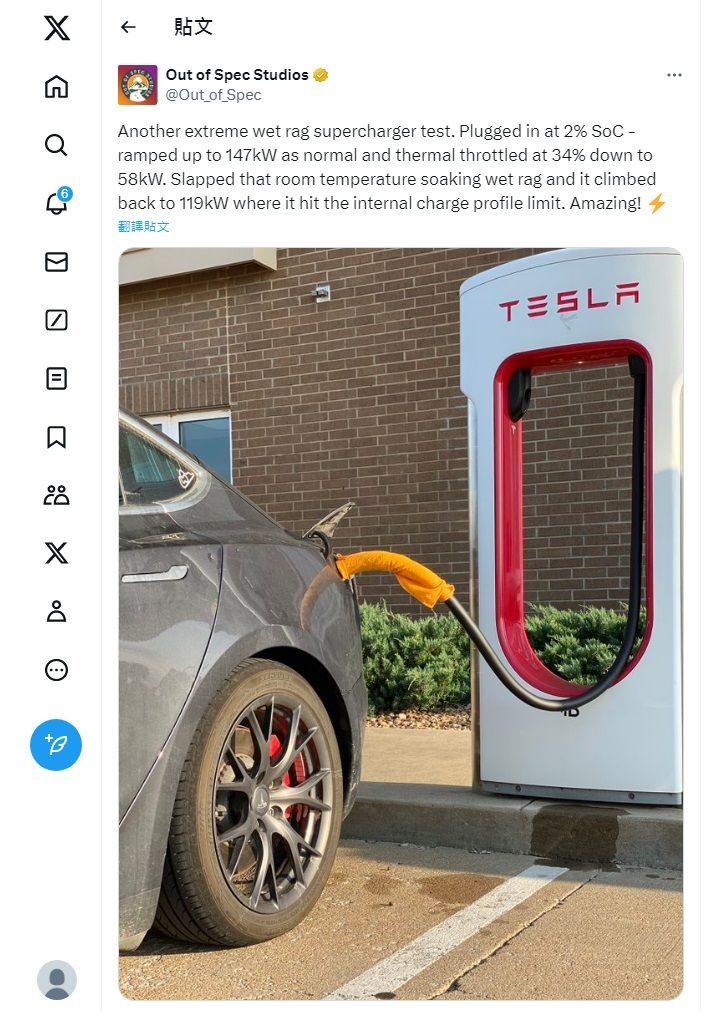Open Bookmarks icon in sidebar
Viewport: 710px width, 1011px height.
pos(56,437)
